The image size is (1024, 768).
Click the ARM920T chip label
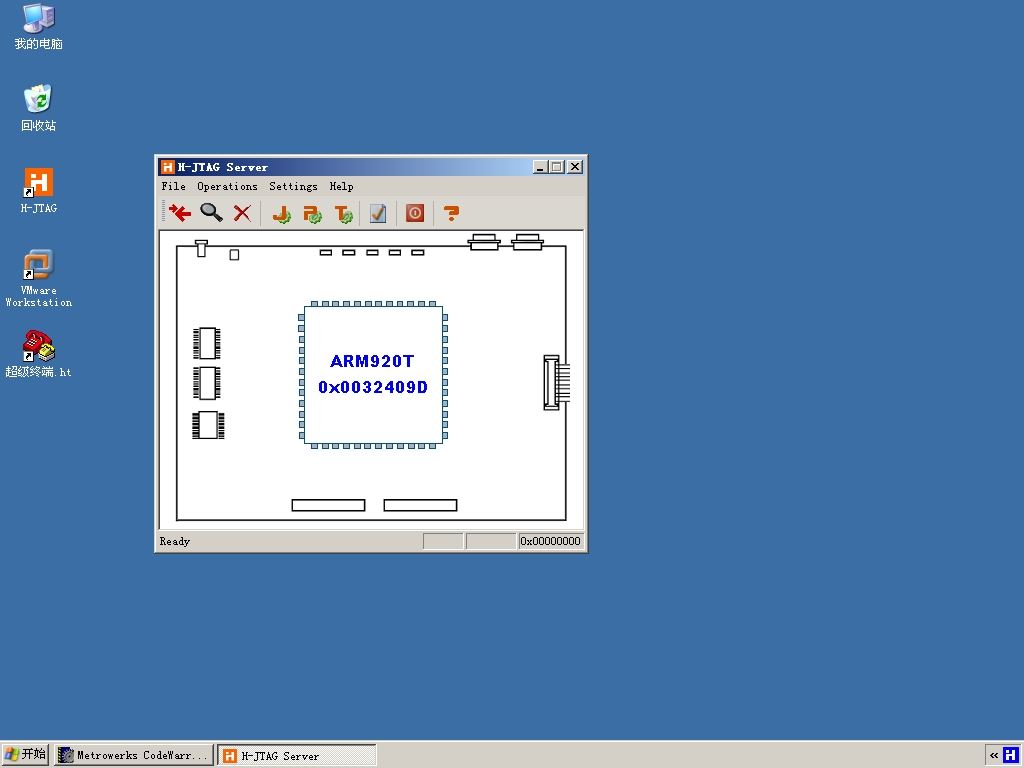pyautogui.click(x=372, y=361)
